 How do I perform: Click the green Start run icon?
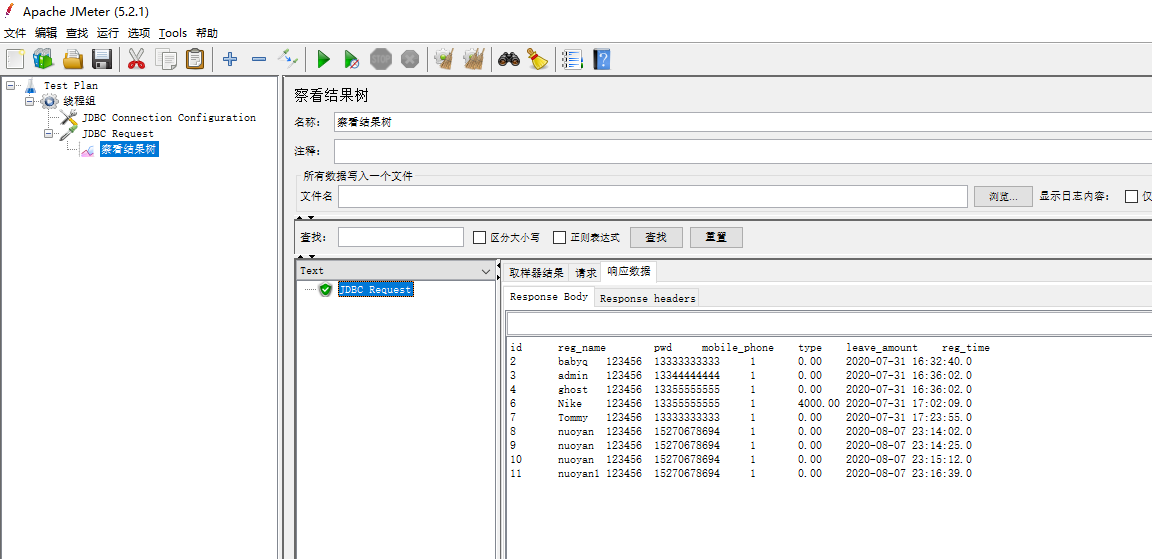tap(323, 59)
